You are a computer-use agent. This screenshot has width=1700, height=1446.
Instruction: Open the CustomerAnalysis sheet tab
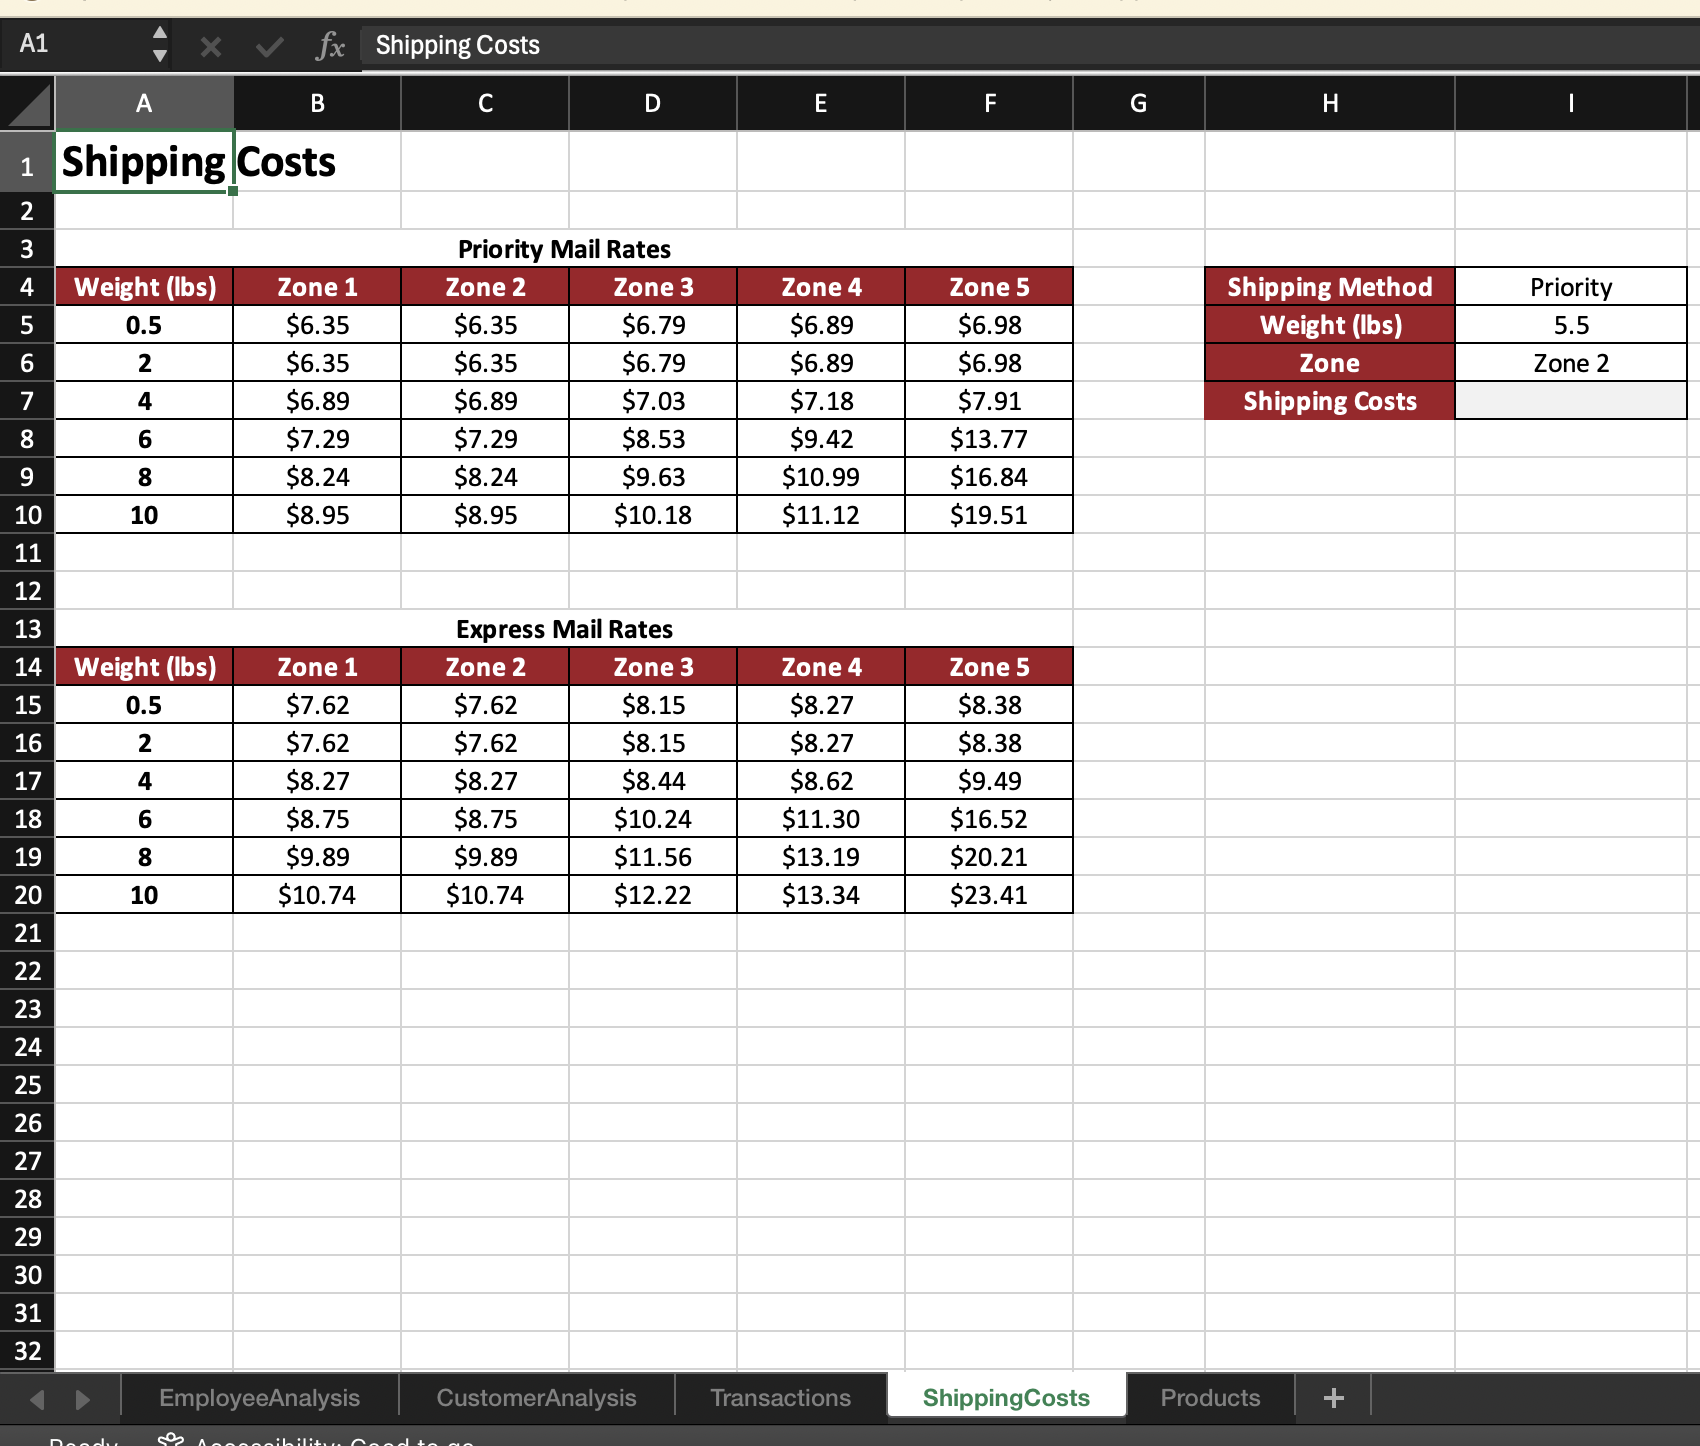[x=536, y=1397]
